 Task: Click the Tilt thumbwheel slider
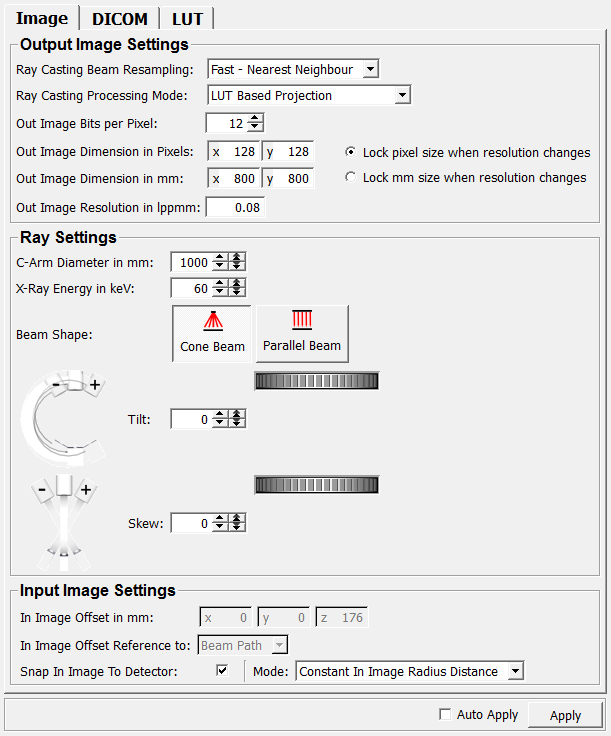tap(317, 380)
